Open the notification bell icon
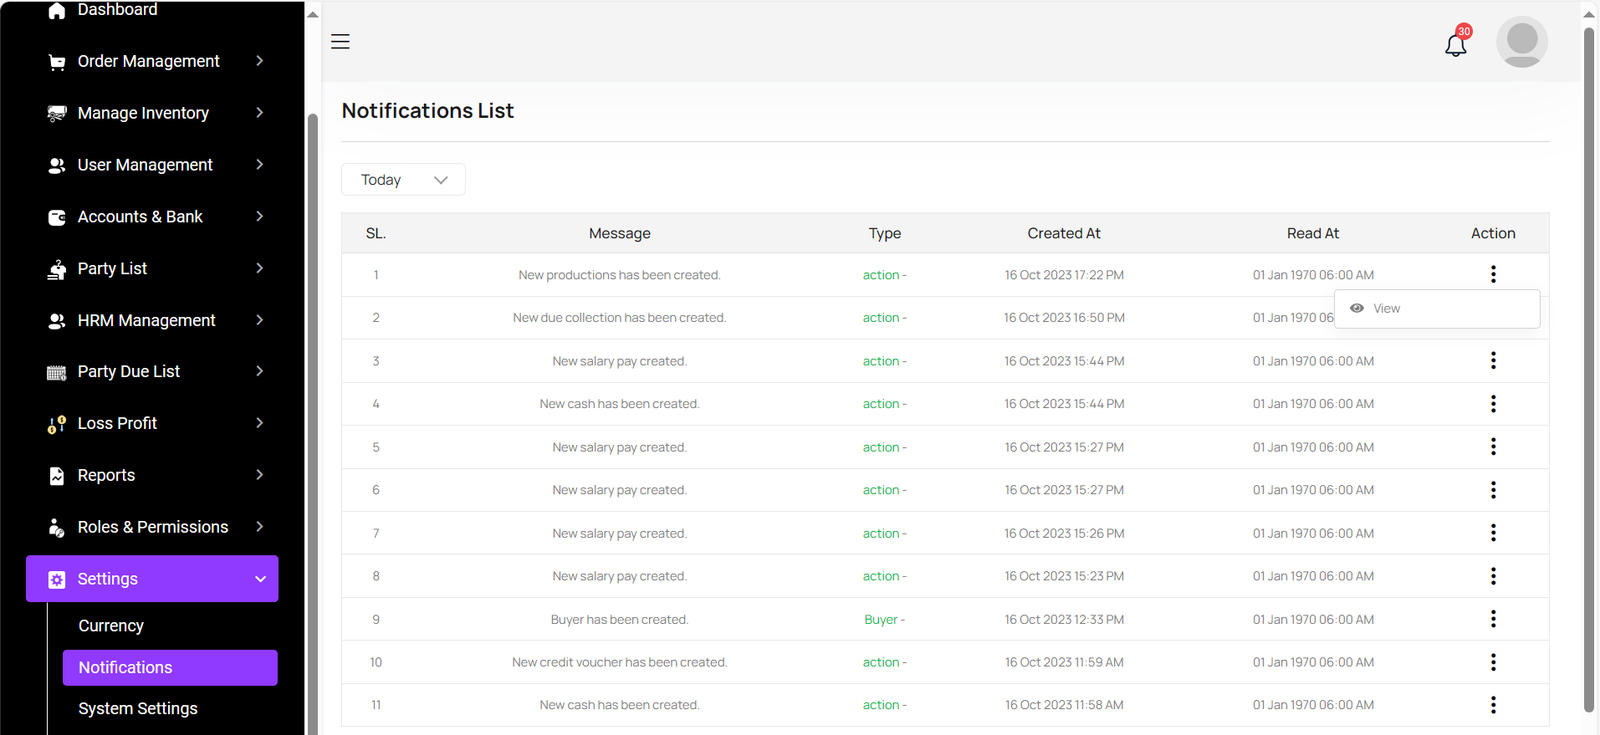The width and height of the screenshot is (1600, 735). pyautogui.click(x=1455, y=45)
